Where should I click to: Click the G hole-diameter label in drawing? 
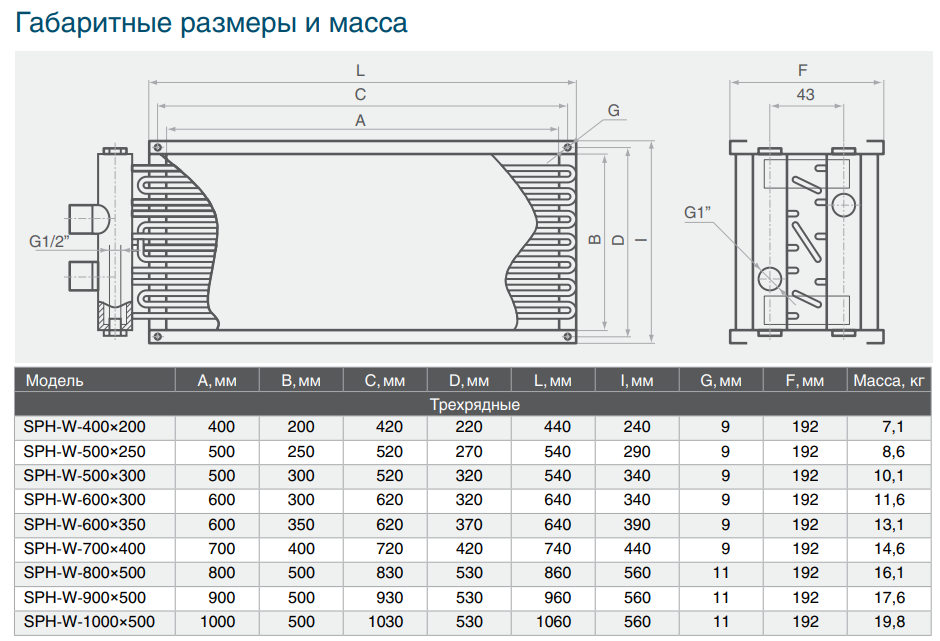click(x=613, y=110)
